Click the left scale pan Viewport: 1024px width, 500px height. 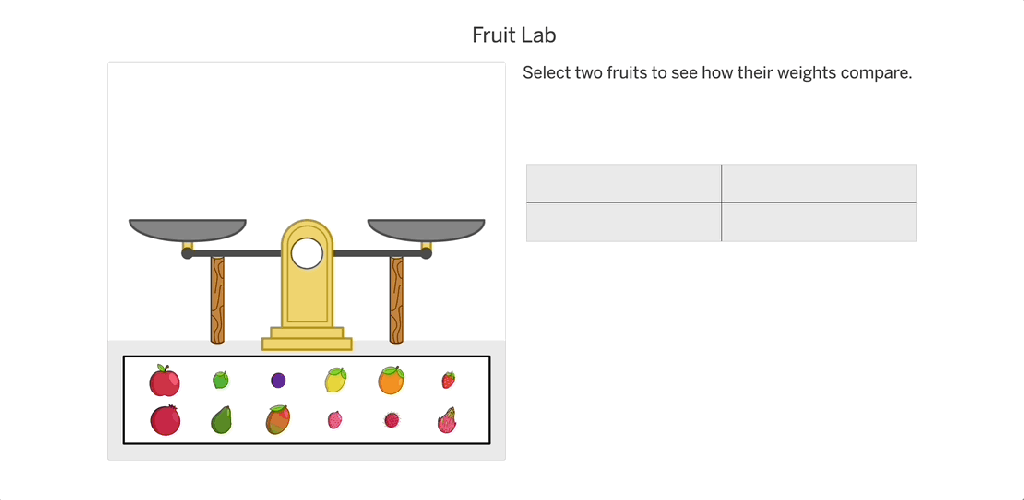coord(187,229)
